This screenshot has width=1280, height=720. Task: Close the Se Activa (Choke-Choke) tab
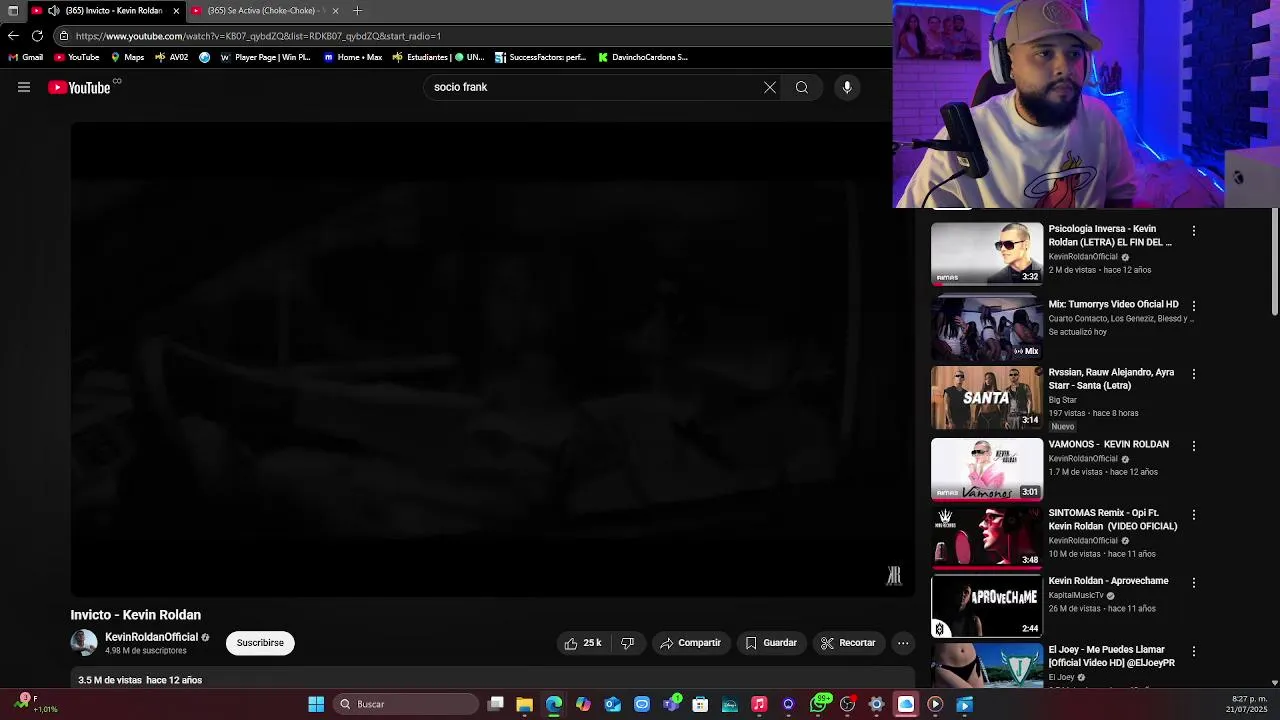pos(335,11)
